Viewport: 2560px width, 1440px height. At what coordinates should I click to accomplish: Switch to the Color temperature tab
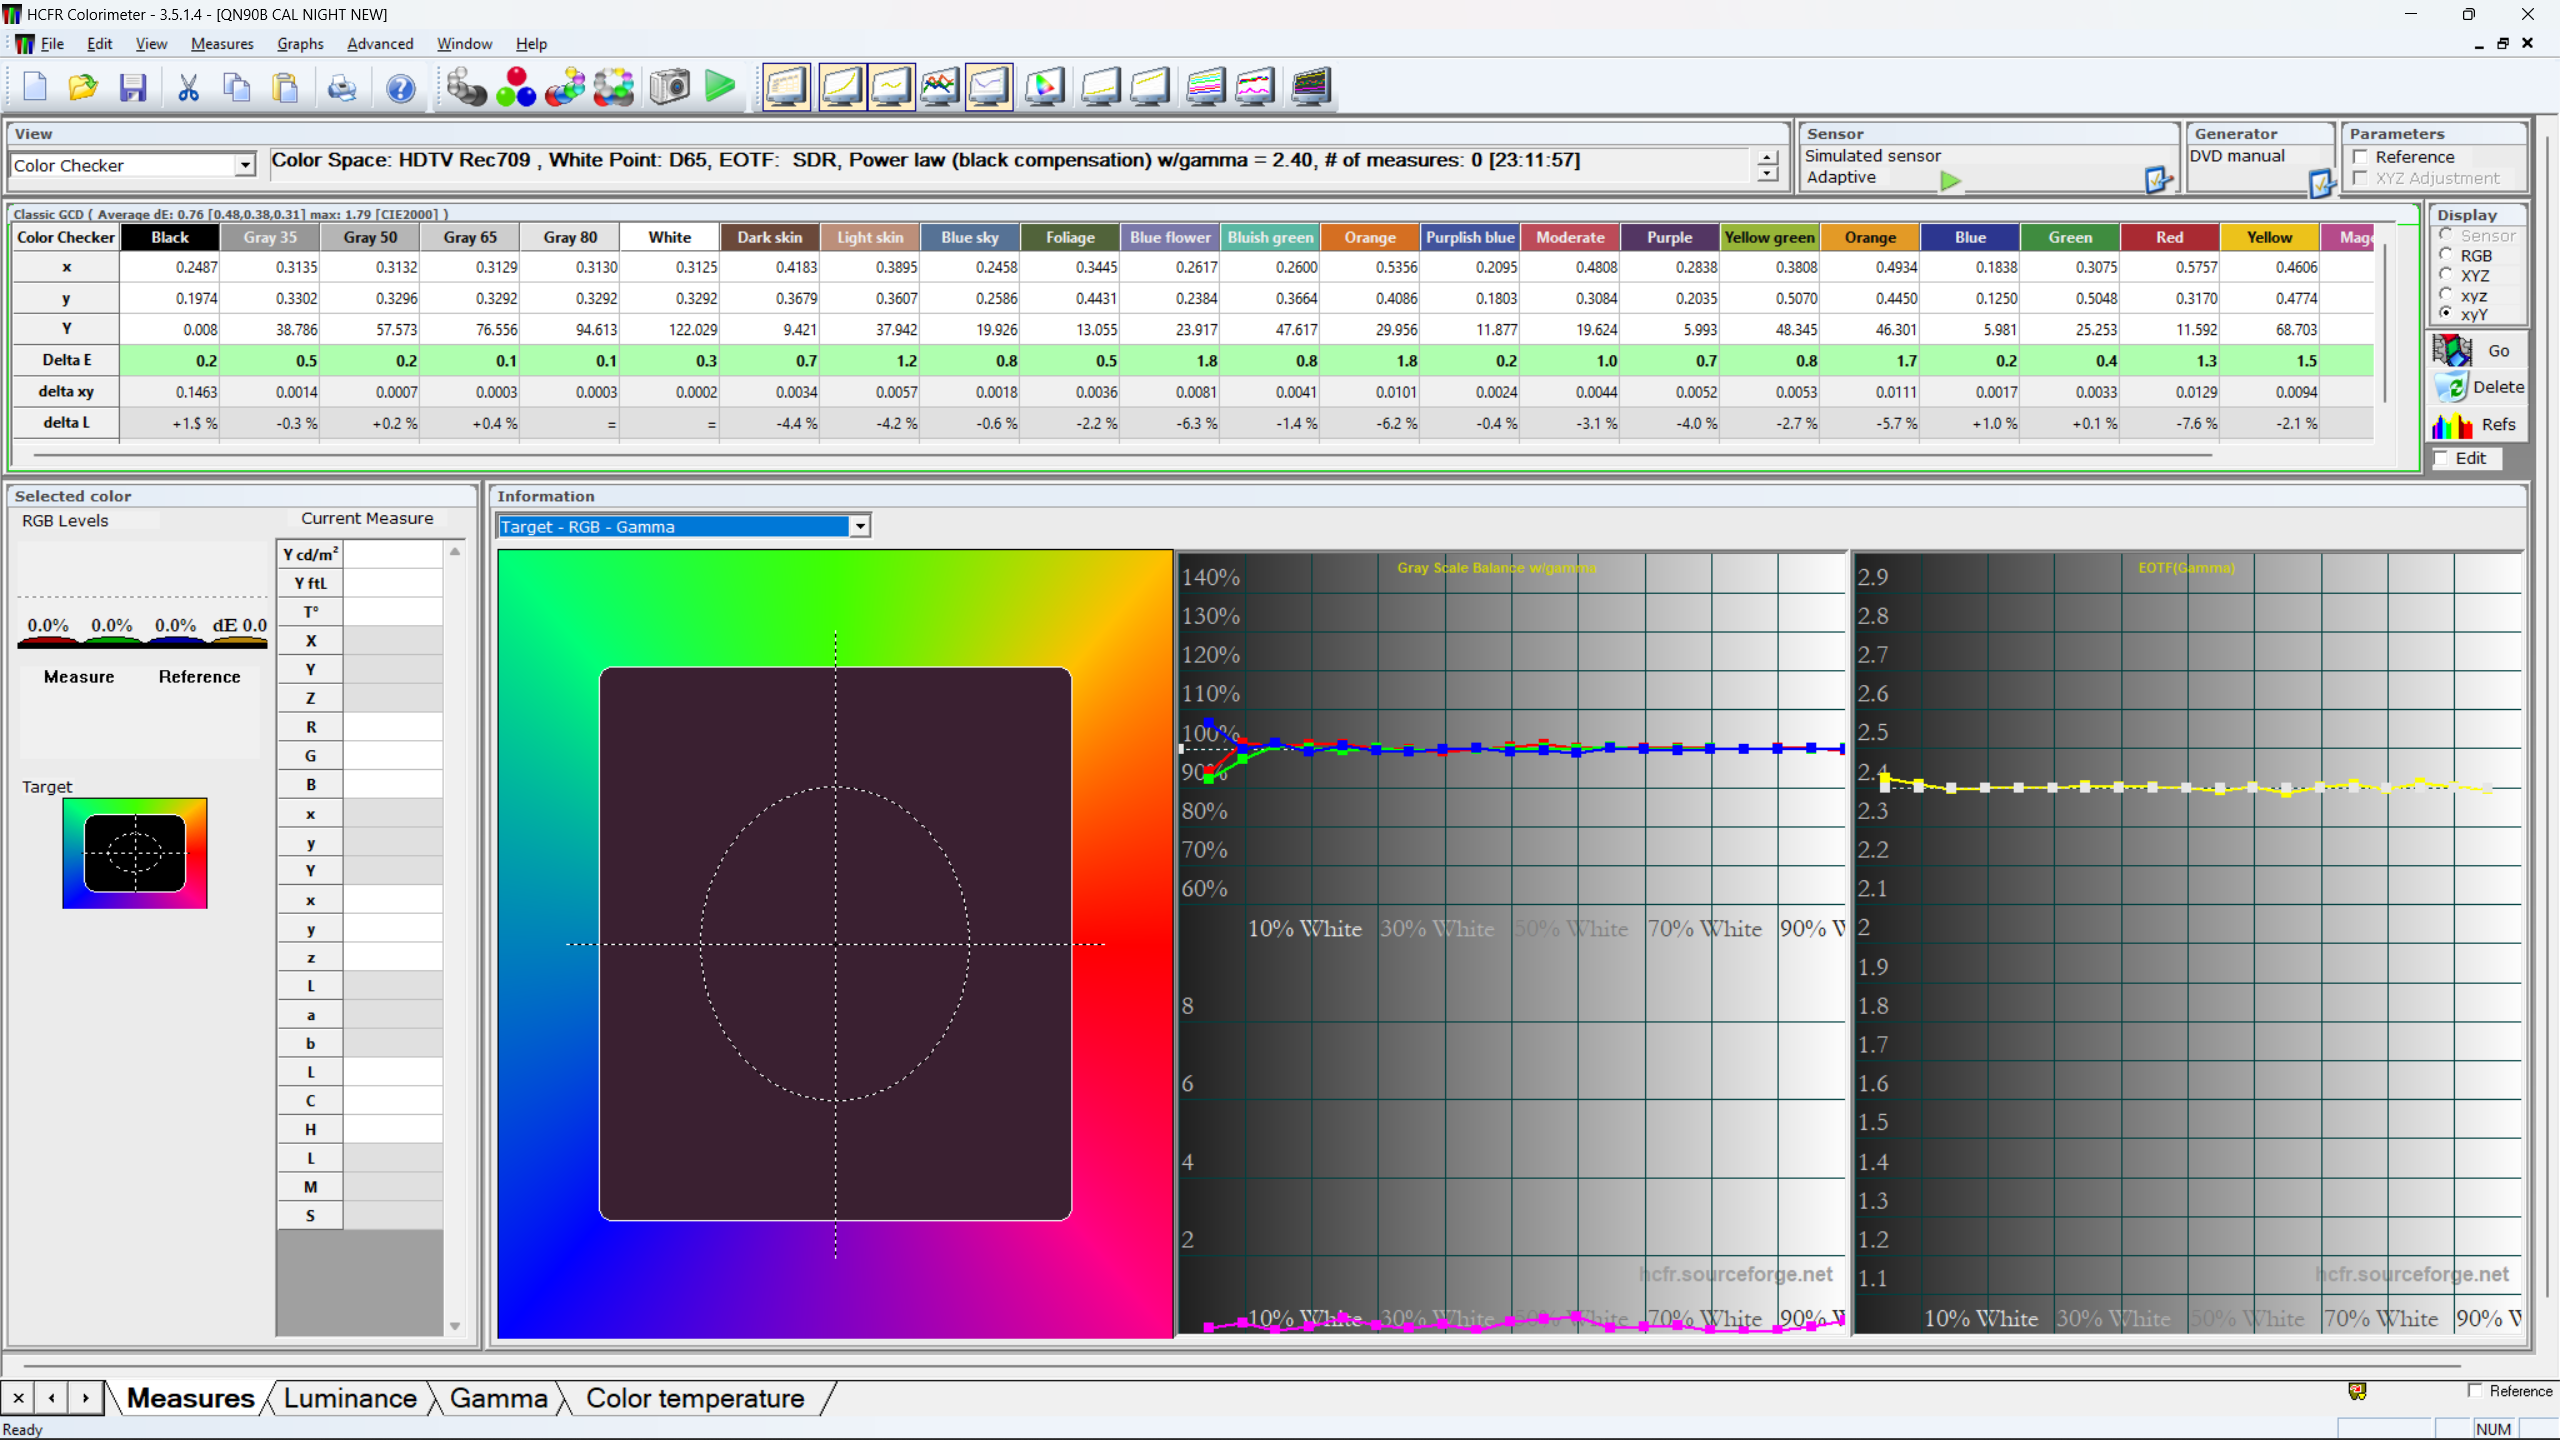[x=694, y=1398]
